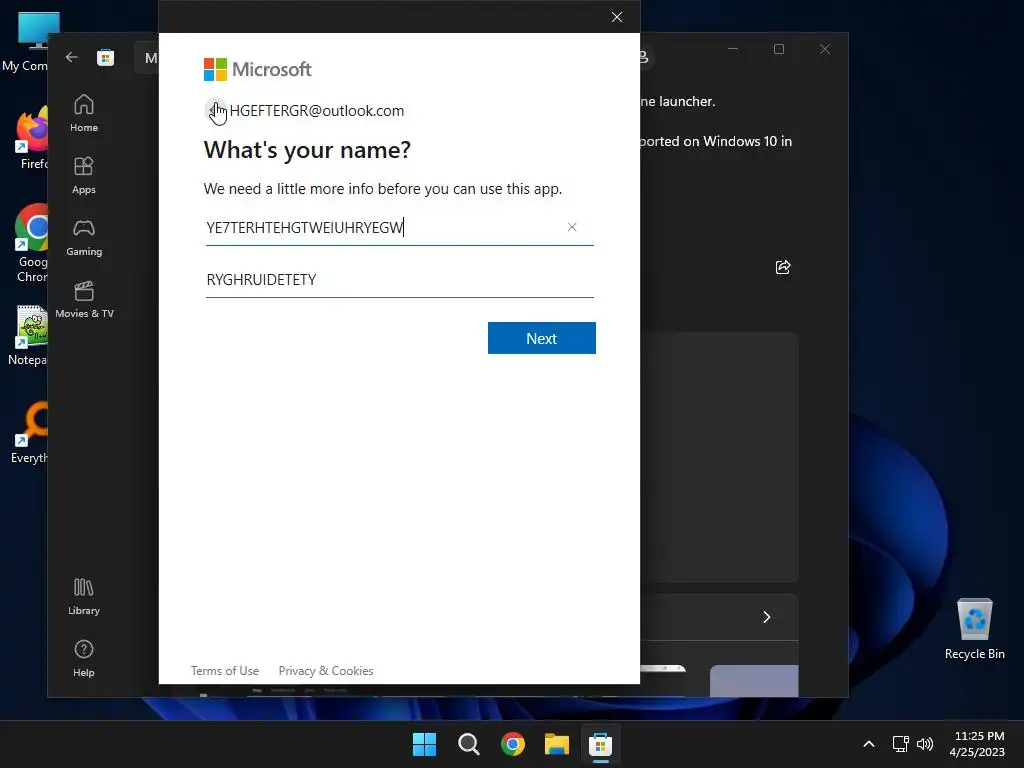Select the Everything desktop shortcut
The width and height of the screenshot is (1024, 768).
30,432
